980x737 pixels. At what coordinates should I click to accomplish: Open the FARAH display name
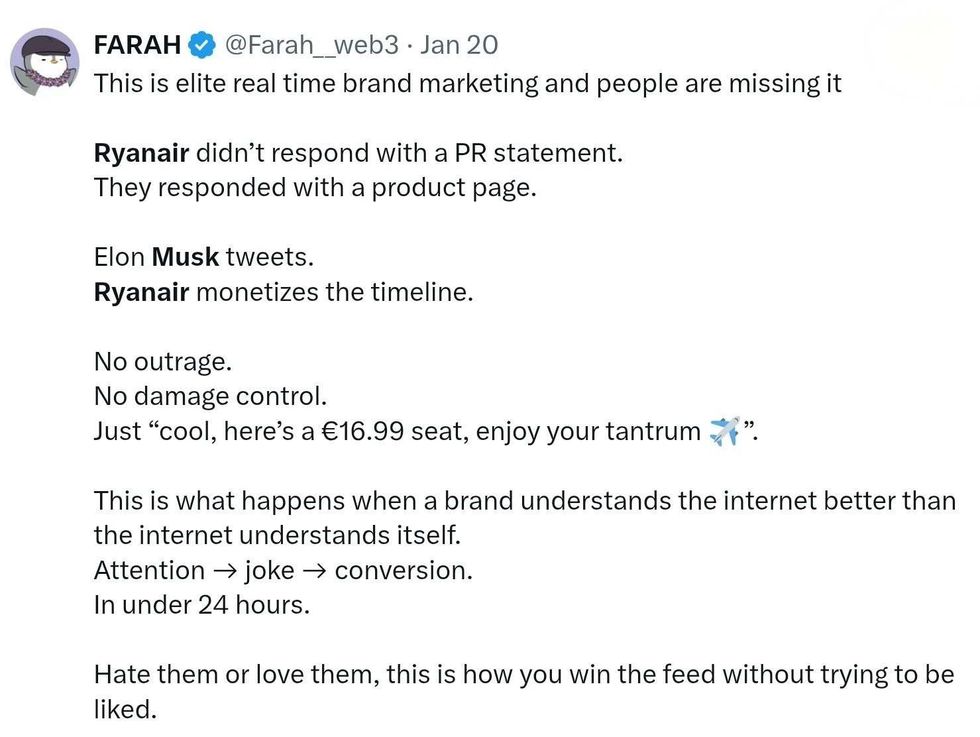(137, 46)
